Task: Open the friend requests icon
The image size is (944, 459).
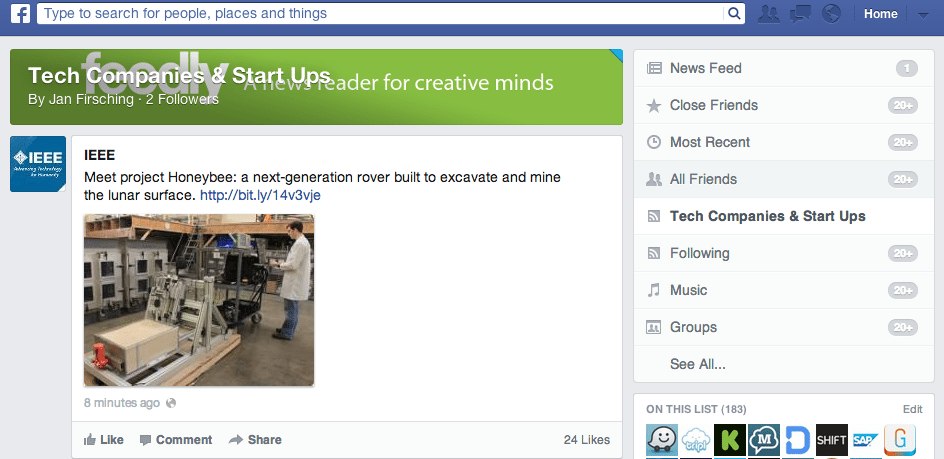Action: [x=768, y=14]
